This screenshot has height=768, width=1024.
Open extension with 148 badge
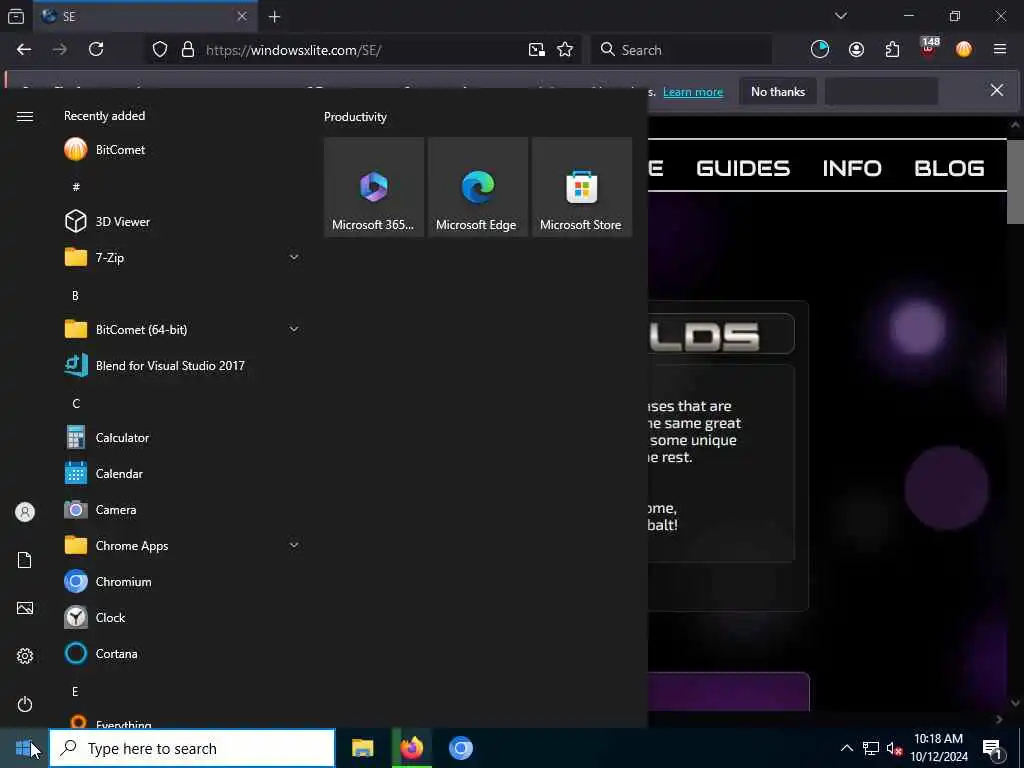click(929, 48)
